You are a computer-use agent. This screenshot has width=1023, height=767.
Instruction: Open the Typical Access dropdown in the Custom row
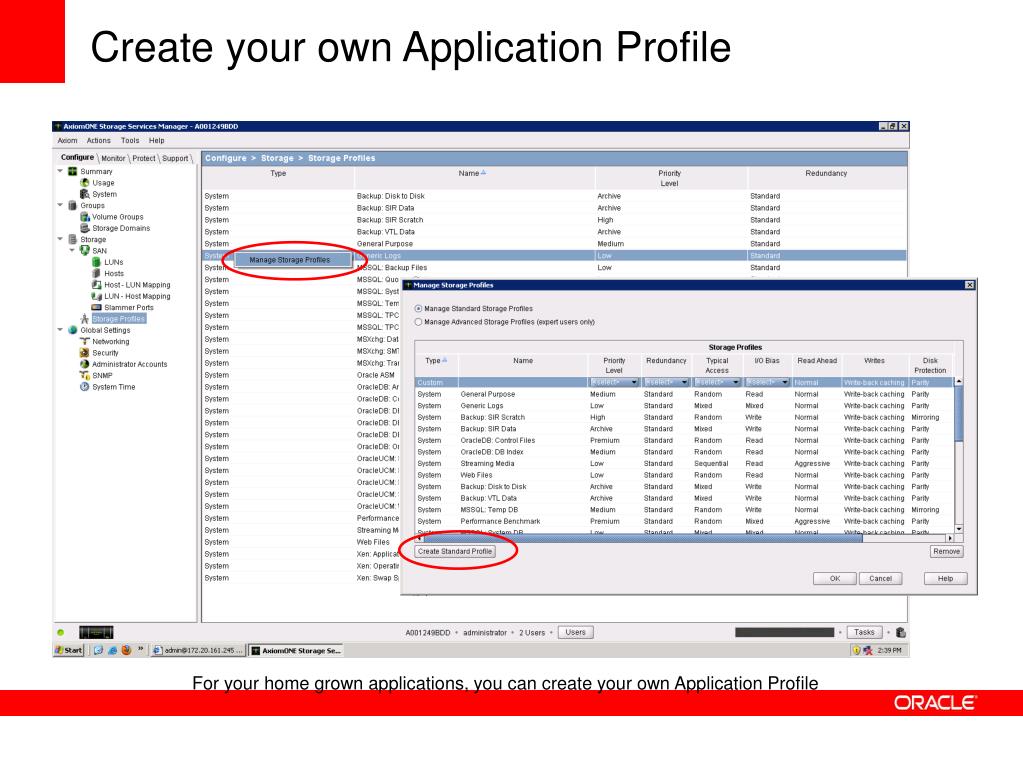(717, 382)
